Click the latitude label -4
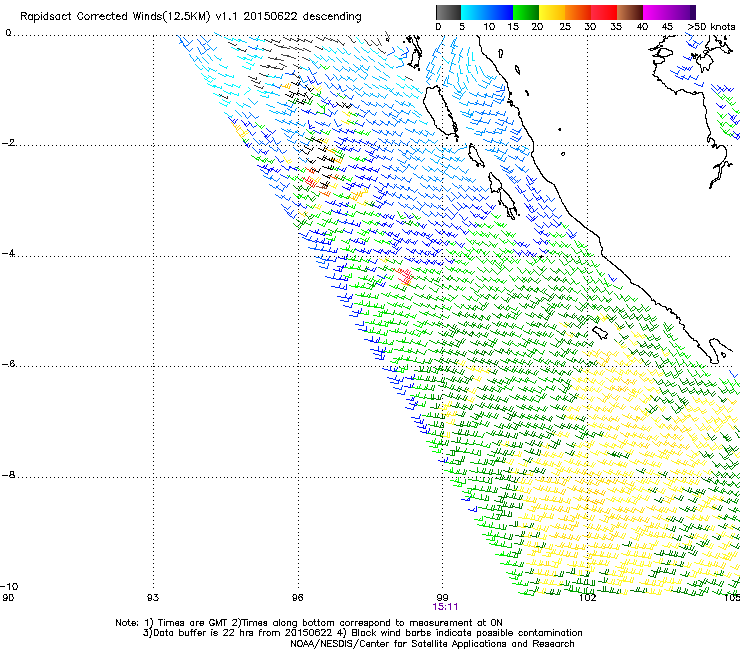This screenshot has width=740, height=650. 8,253
